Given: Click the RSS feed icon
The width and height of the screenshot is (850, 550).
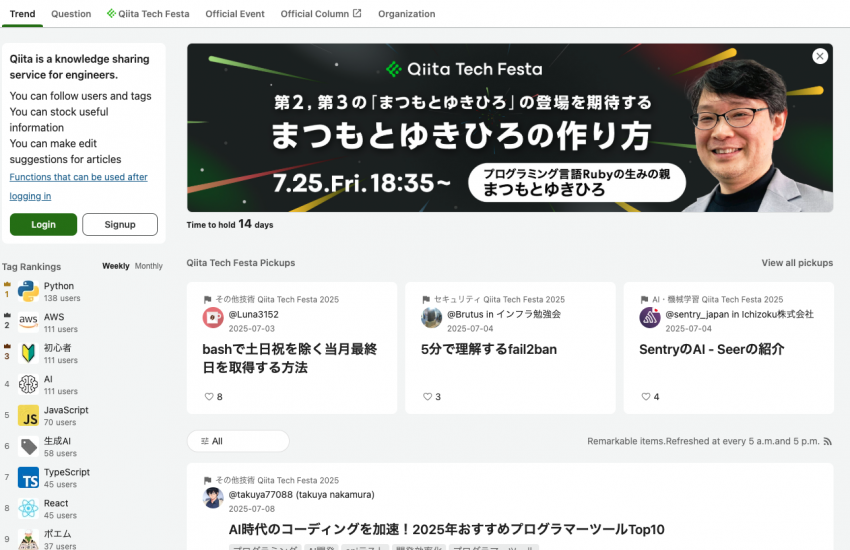Looking at the screenshot, I should click(x=828, y=442).
